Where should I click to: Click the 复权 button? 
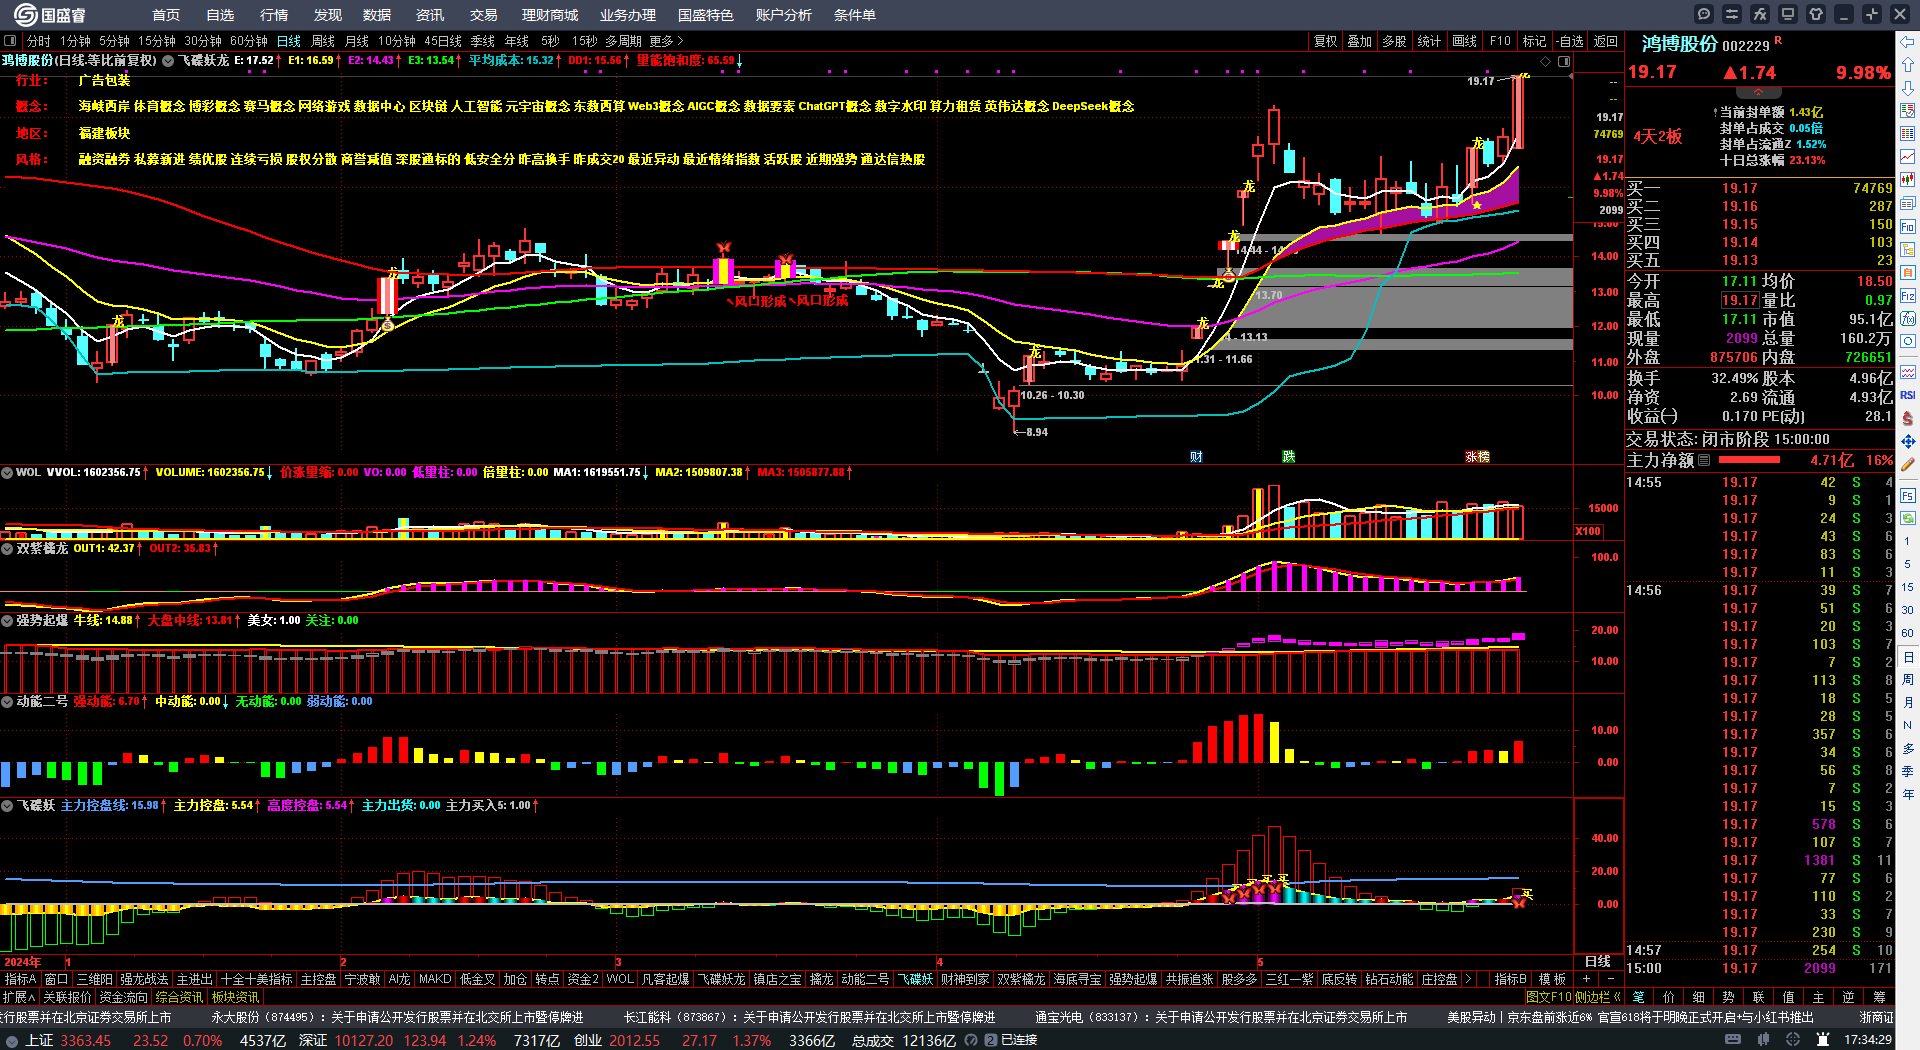[x=1325, y=41]
